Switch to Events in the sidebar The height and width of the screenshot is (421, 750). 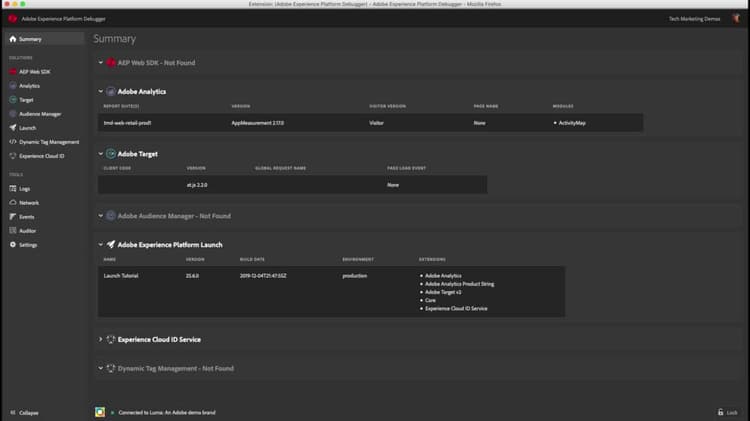click(x=27, y=217)
